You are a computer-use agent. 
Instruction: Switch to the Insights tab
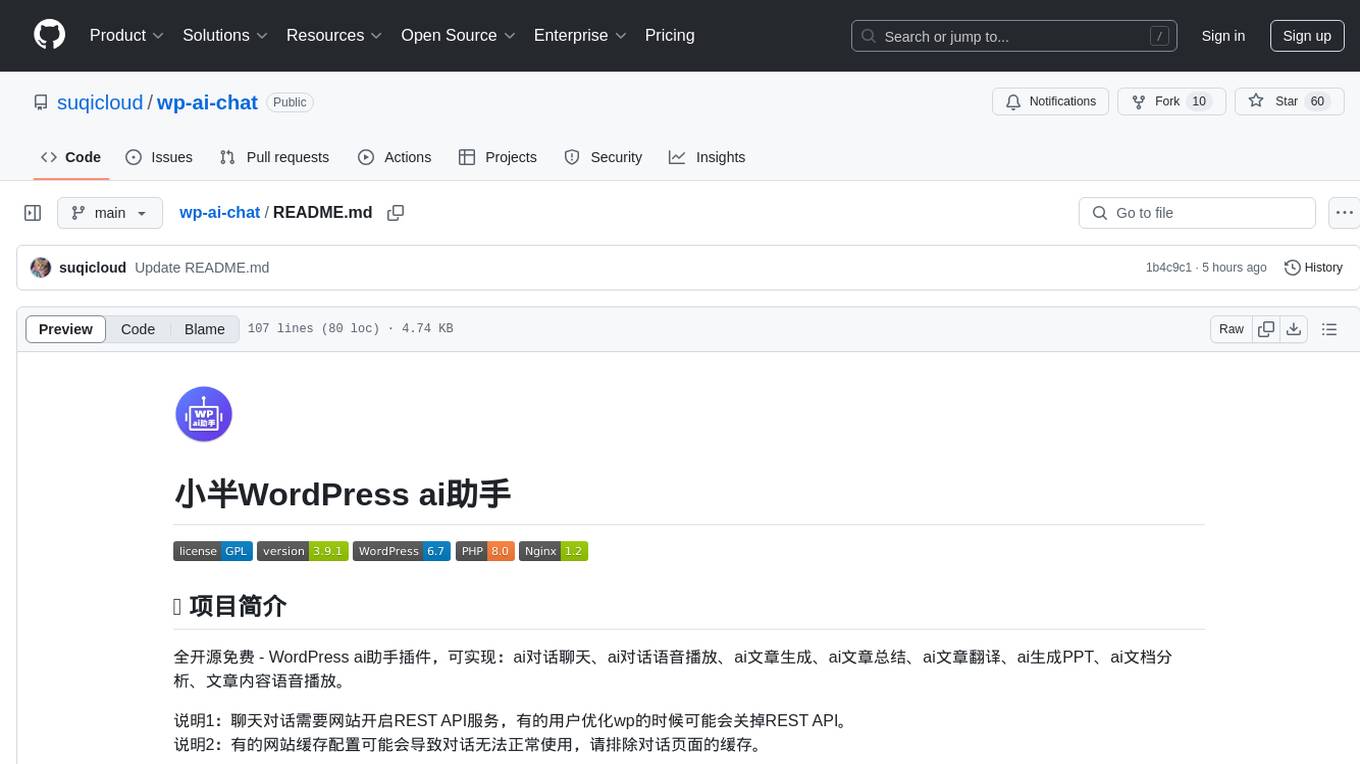[707, 157]
